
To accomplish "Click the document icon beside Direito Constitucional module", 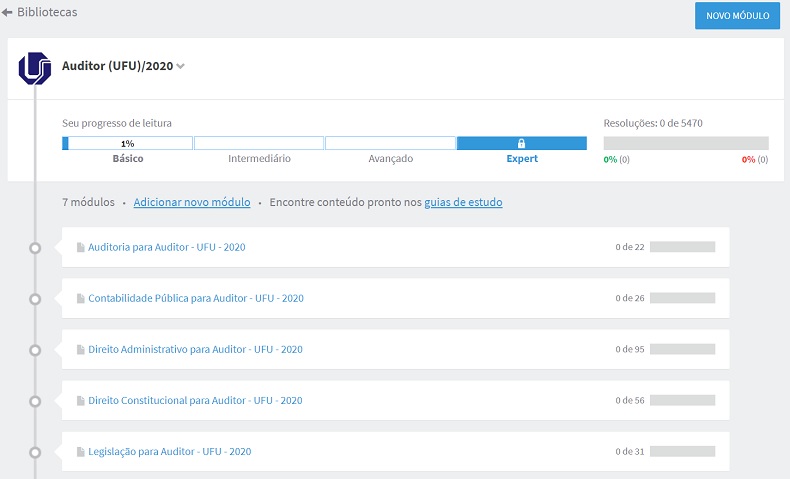I will click(x=80, y=401).
